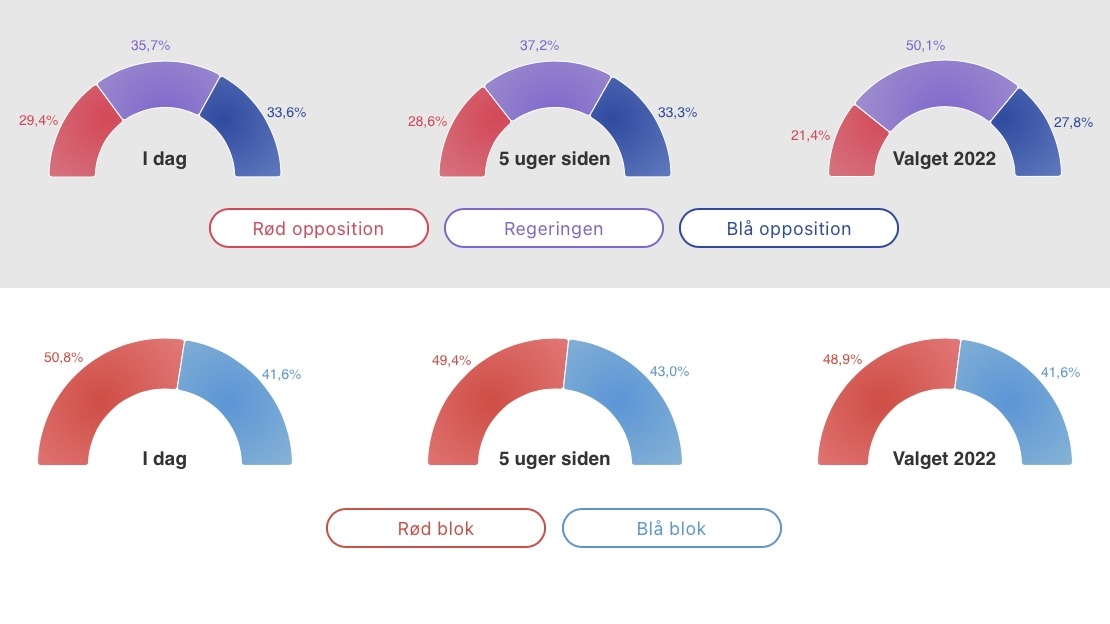Viewport: 1110px width, 624px height.
Task: Click red 28,6% segment in 5 uger siden gauge
Action: [467, 138]
